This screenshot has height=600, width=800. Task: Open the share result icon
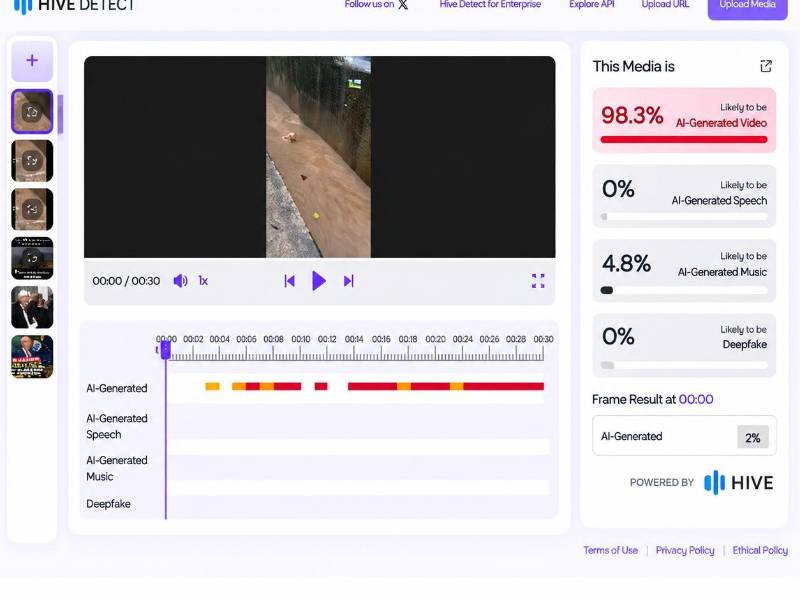[766, 66]
